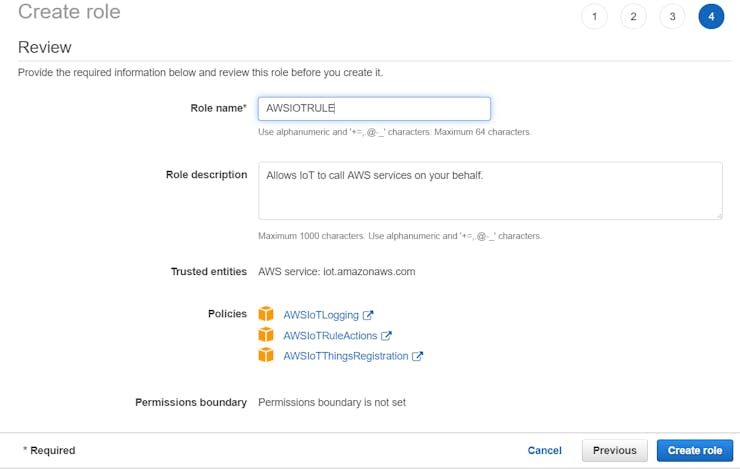Go to step 3 circle
The image size is (740, 469).
672,17
